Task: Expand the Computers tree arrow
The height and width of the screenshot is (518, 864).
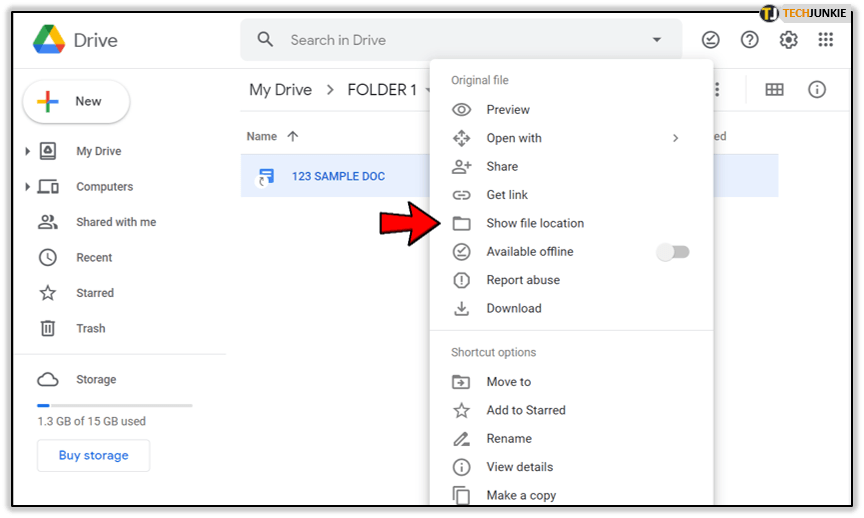Action: click(x=27, y=187)
